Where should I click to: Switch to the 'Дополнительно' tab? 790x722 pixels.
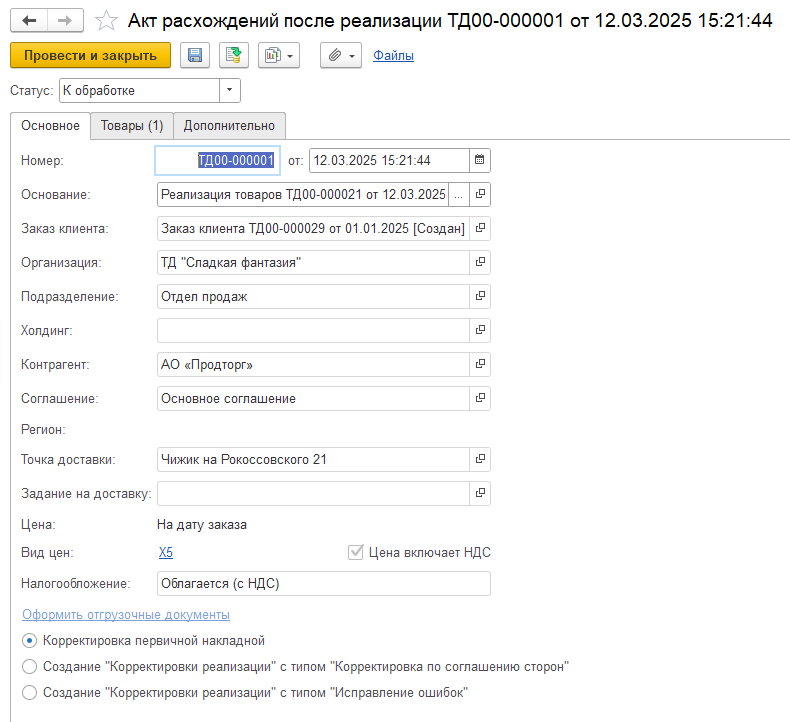pos(229,126)
